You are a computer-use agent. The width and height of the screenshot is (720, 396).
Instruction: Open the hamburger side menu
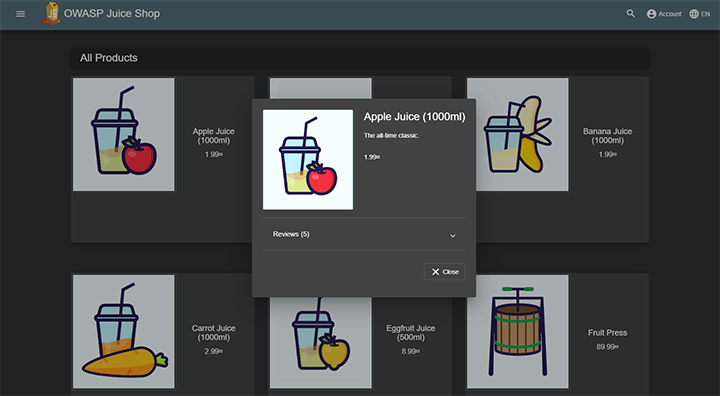[x=21, y=14]
